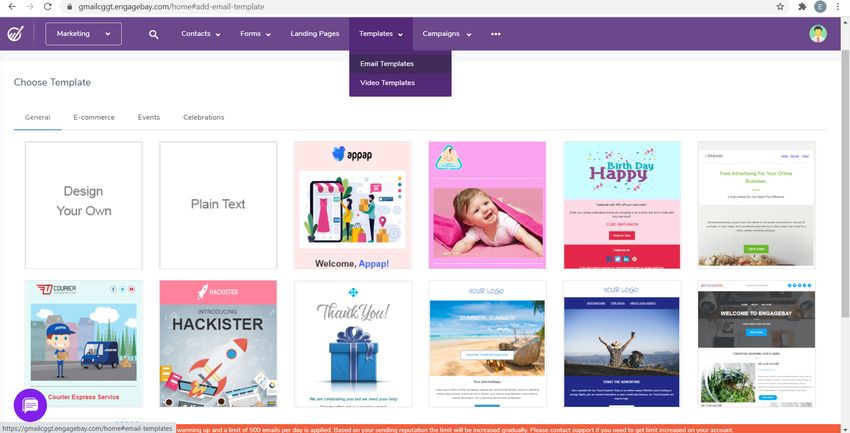Select the Thank You gift template
Screen dimensions: 850x433
pos(353,344)
